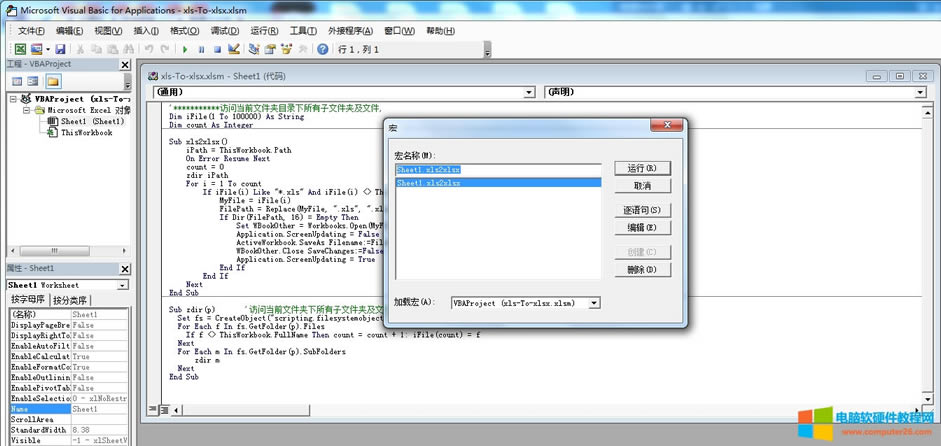
Task: Click the Cancel (取消) button in the macro dialog
Action: pos(641,186)
